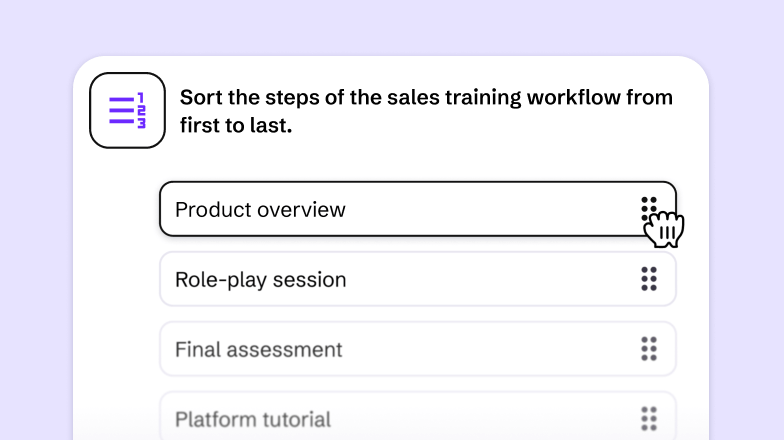Click the "first to last." line of question
Viewport: 784px width, 440px height.
click(x=236, y=127)
